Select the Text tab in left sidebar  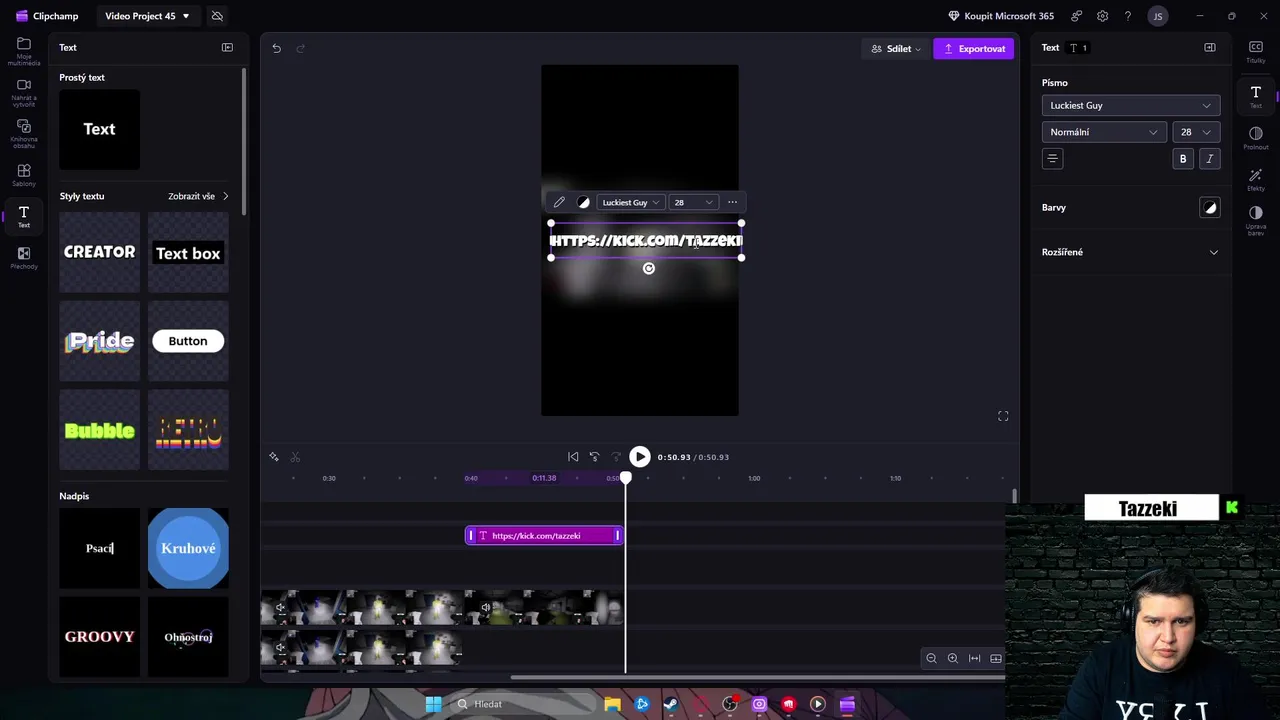coord(24,216)
